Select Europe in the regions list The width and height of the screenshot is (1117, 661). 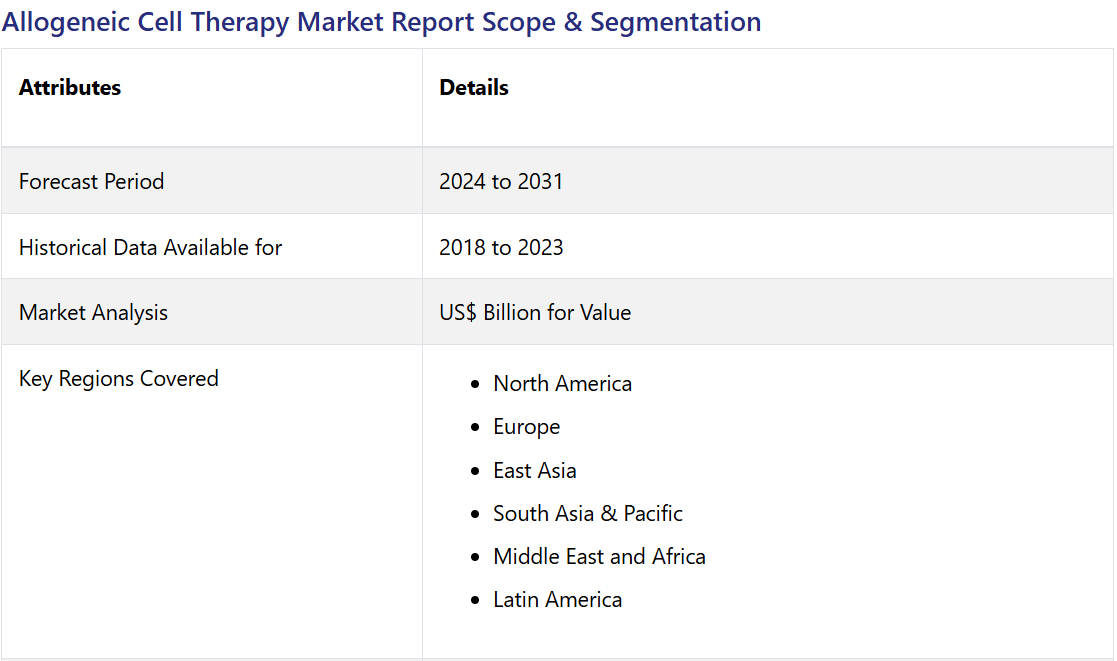pyautogui.click(x=526, y=427)
